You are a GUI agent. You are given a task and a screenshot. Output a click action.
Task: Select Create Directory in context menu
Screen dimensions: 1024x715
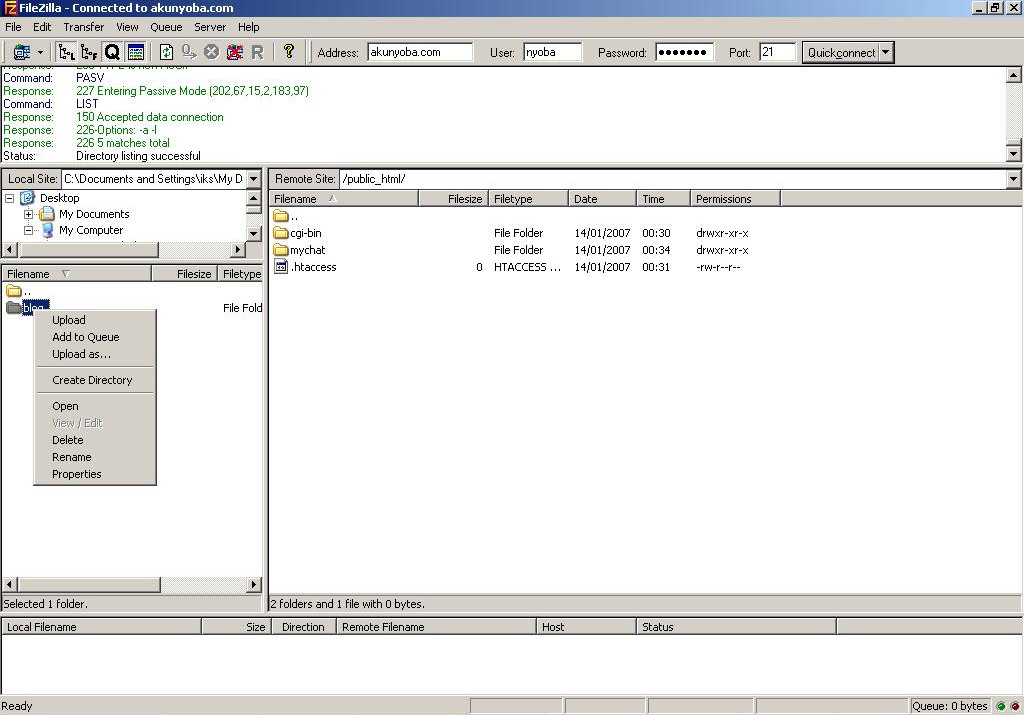pos(95,380)
